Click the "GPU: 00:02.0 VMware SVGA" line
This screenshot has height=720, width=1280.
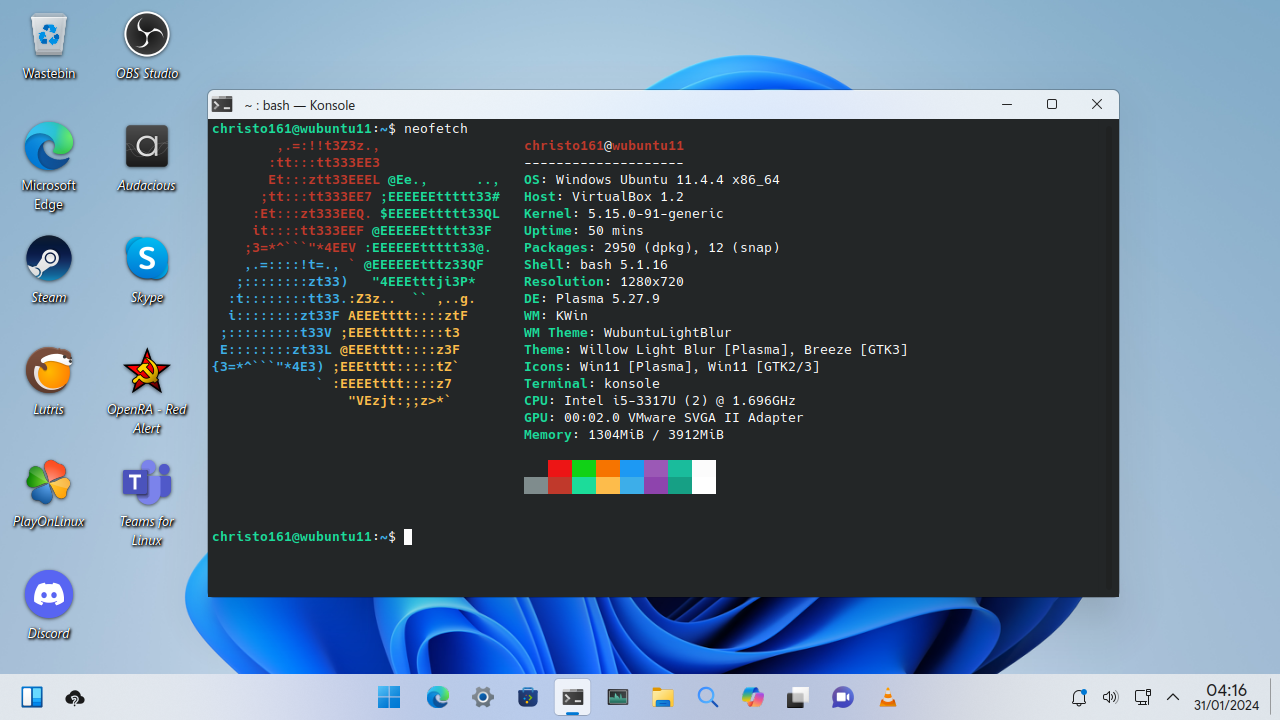664,418
